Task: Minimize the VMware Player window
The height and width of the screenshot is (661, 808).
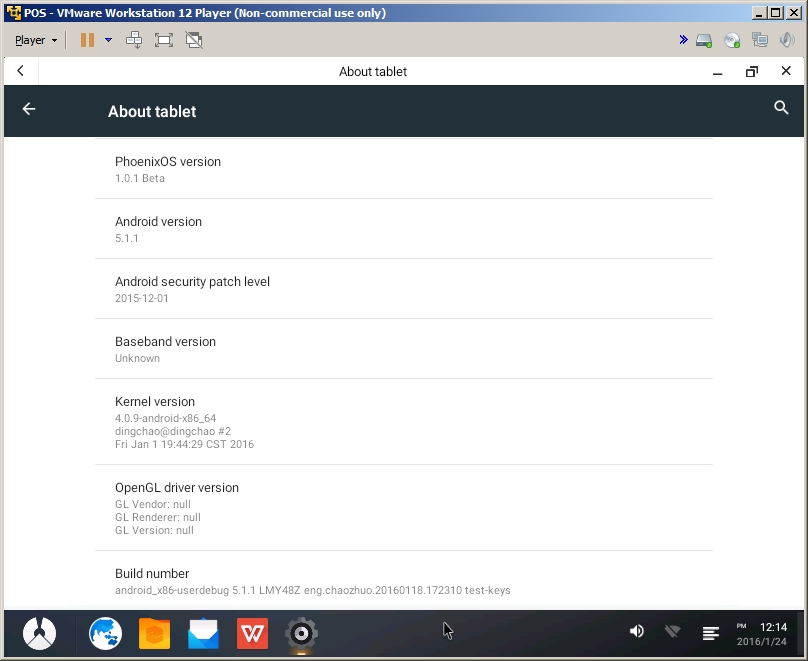Action: (759, 13)
